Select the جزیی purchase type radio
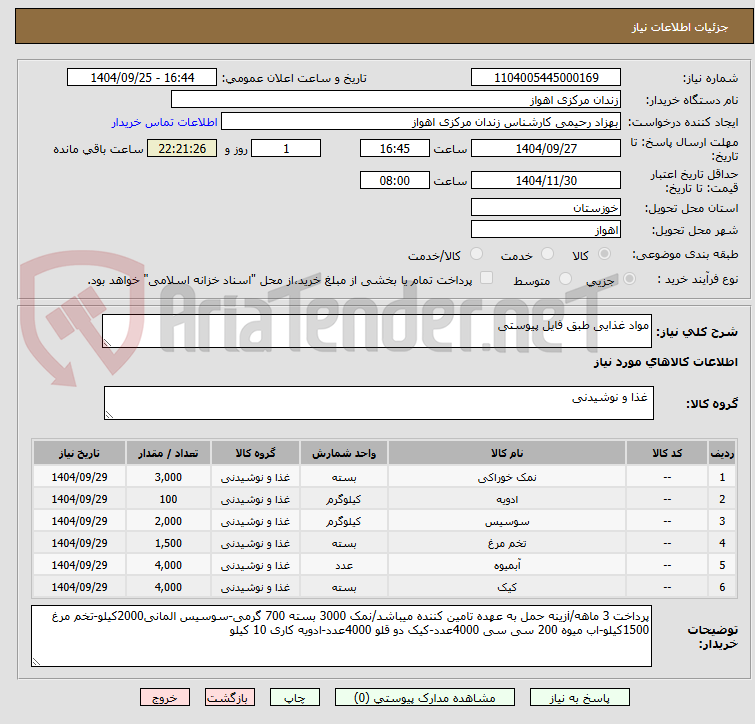This screenshot has width=755, height=724. click(629, 279)
